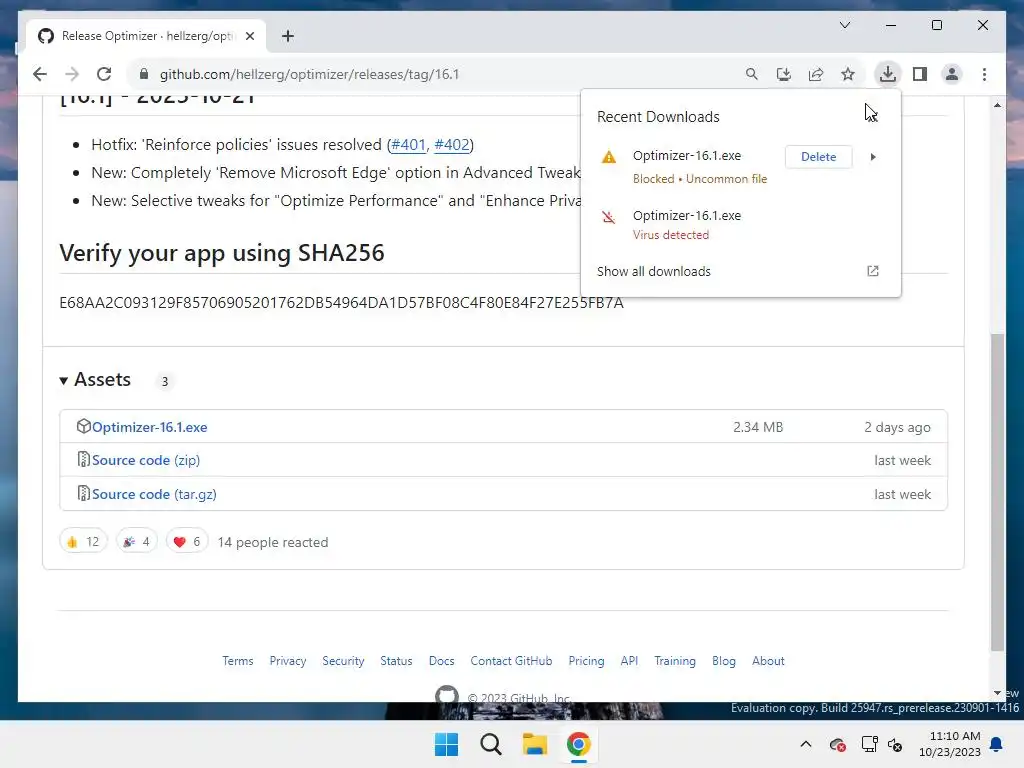The height and width of the screenshot is (768, 1024).
Task: Click the OneDrive cloud error icon in tray
Action: click(837, 744)
